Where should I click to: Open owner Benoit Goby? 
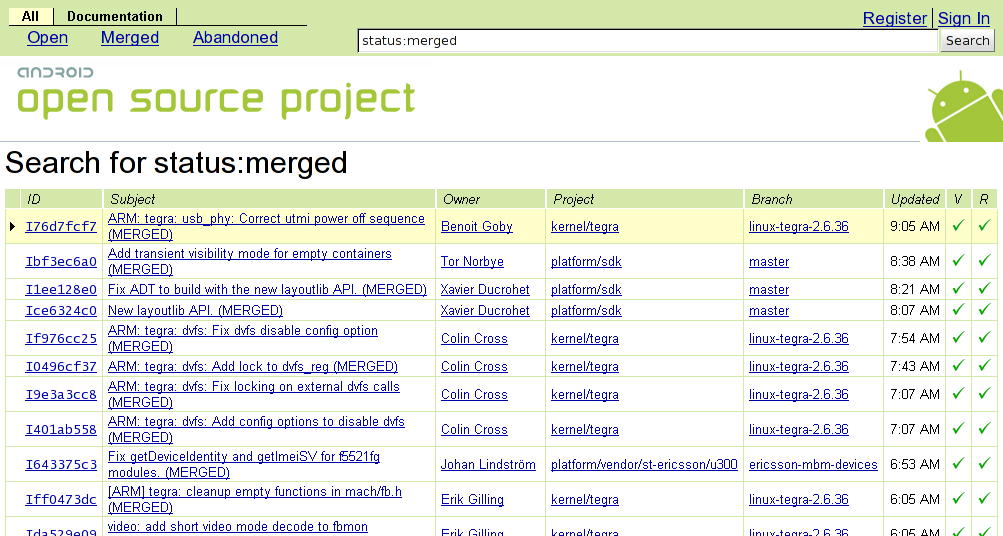click(x=477, y=226)
